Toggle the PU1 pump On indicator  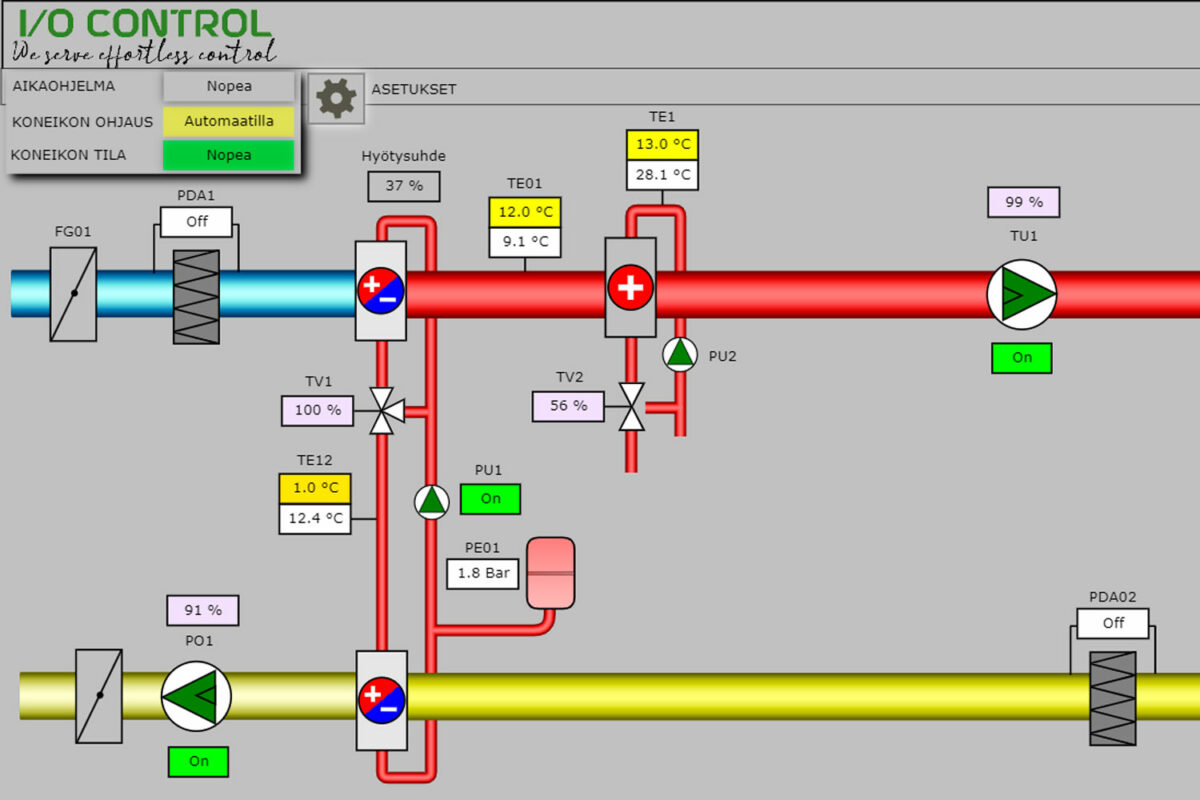point(490,499)
